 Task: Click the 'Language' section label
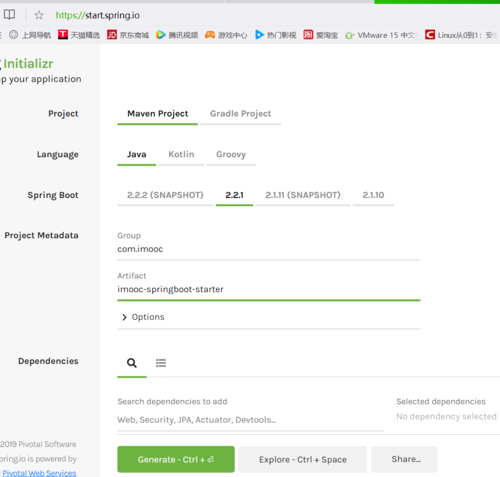point(58,155)
